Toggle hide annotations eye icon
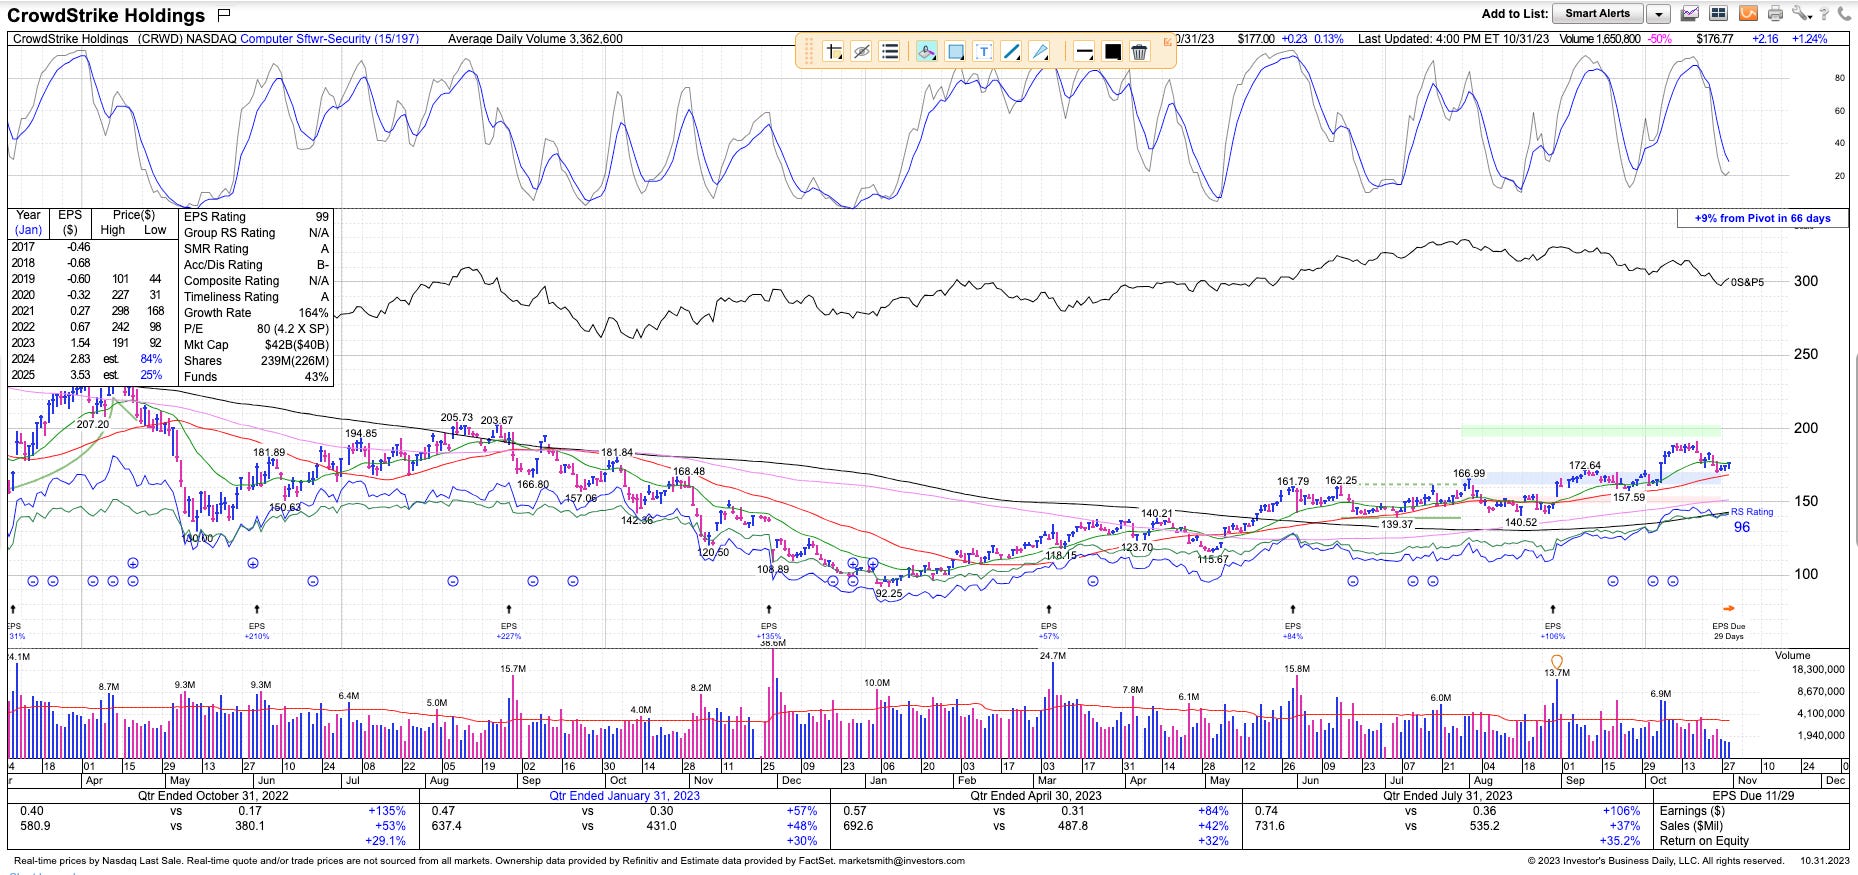This screenshot has height=875, width=1858. pos(861,51)
